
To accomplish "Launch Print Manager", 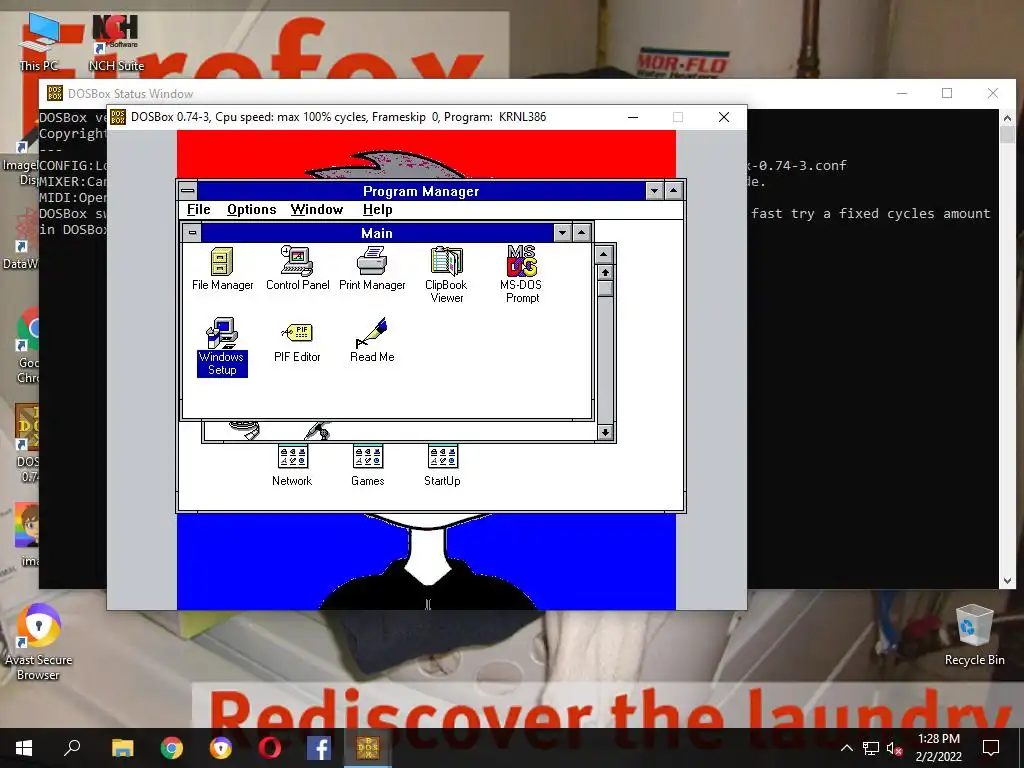I will pyautogui.click(x=372, y=268).
